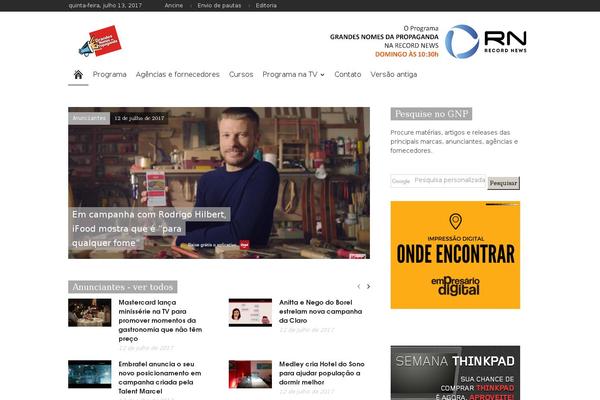Screen dimensions: 600x400
Task: Click the Anunciantes tag on featured image
Action: (x=89, y=118)
